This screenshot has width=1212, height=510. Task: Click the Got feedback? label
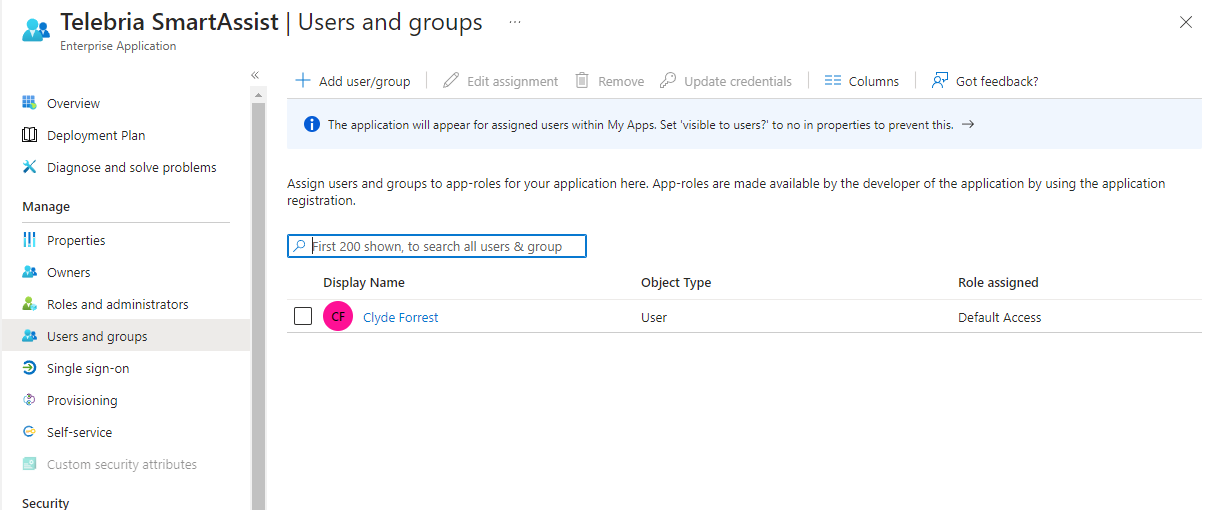click(x=997, y=81)
